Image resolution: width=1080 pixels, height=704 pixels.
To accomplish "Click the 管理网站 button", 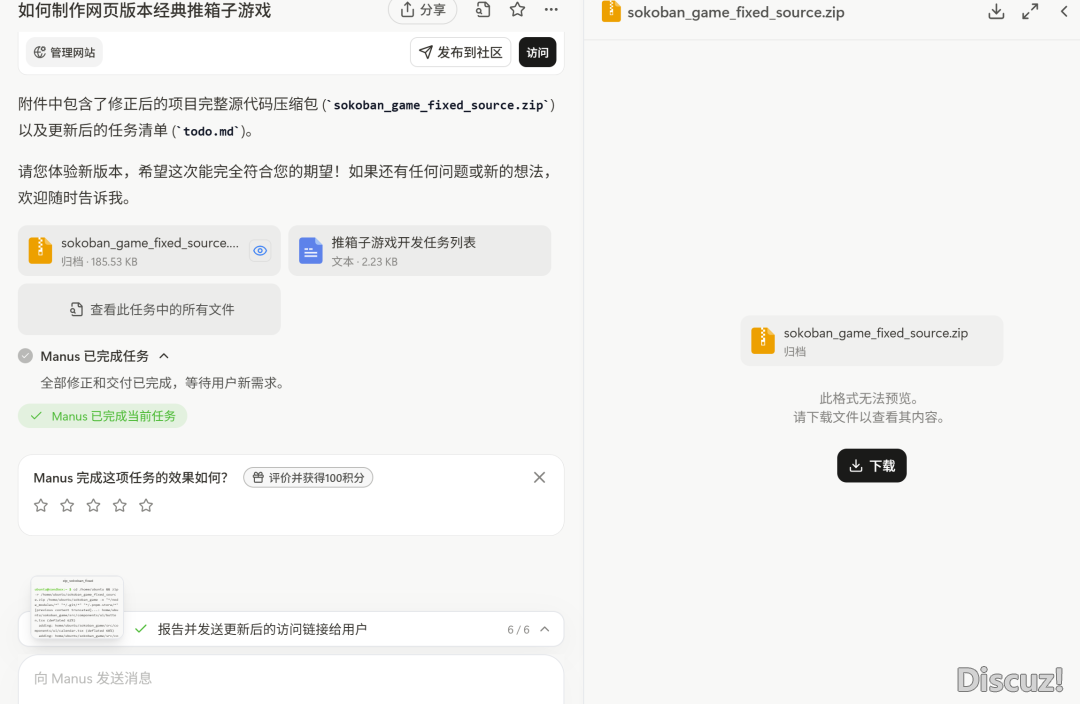I will coord(64,53).
